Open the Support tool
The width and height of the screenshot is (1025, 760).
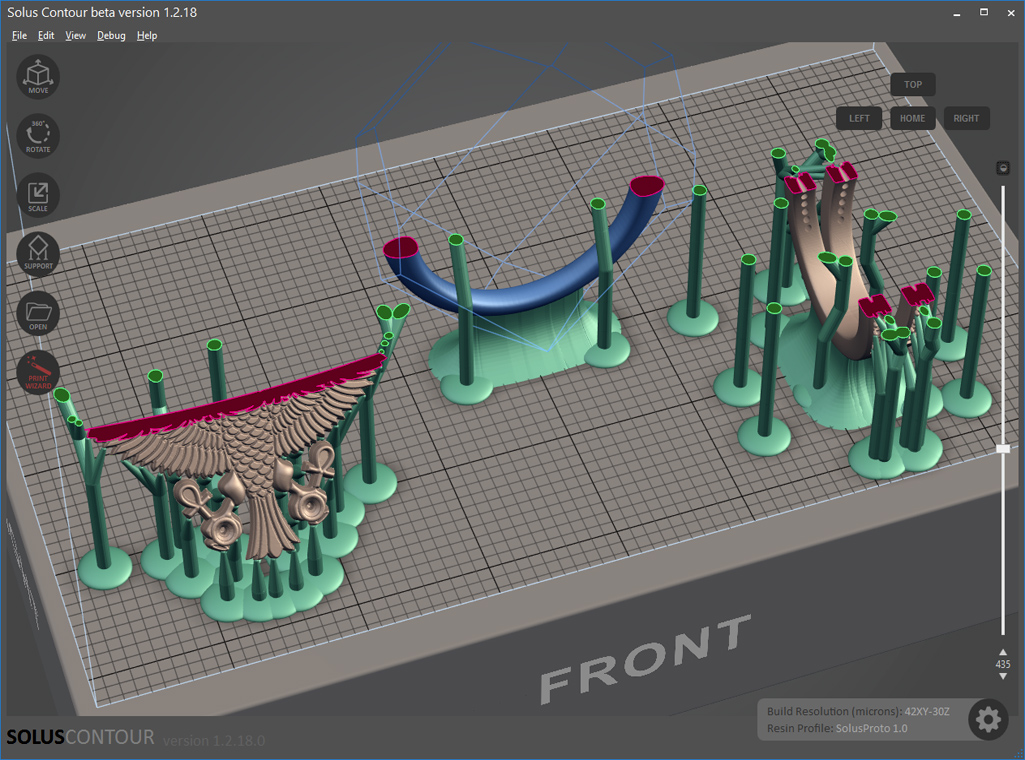pyautogui.click(x=38, y=254)
